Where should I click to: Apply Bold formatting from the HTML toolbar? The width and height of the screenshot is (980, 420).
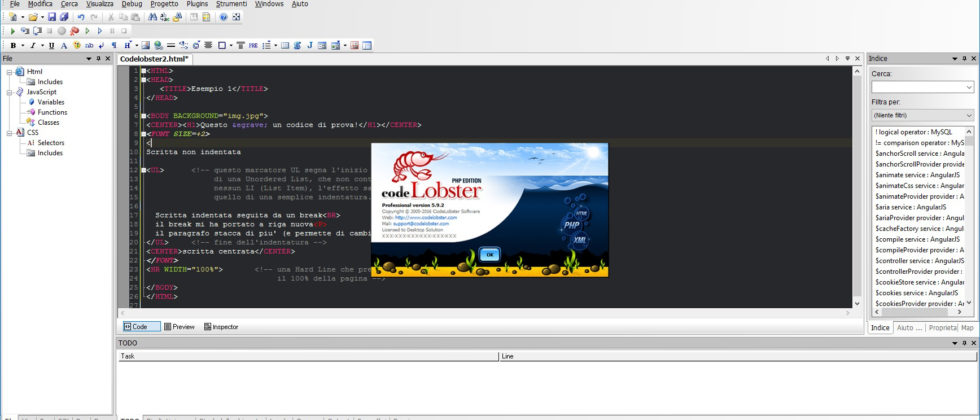coord(13,45)
